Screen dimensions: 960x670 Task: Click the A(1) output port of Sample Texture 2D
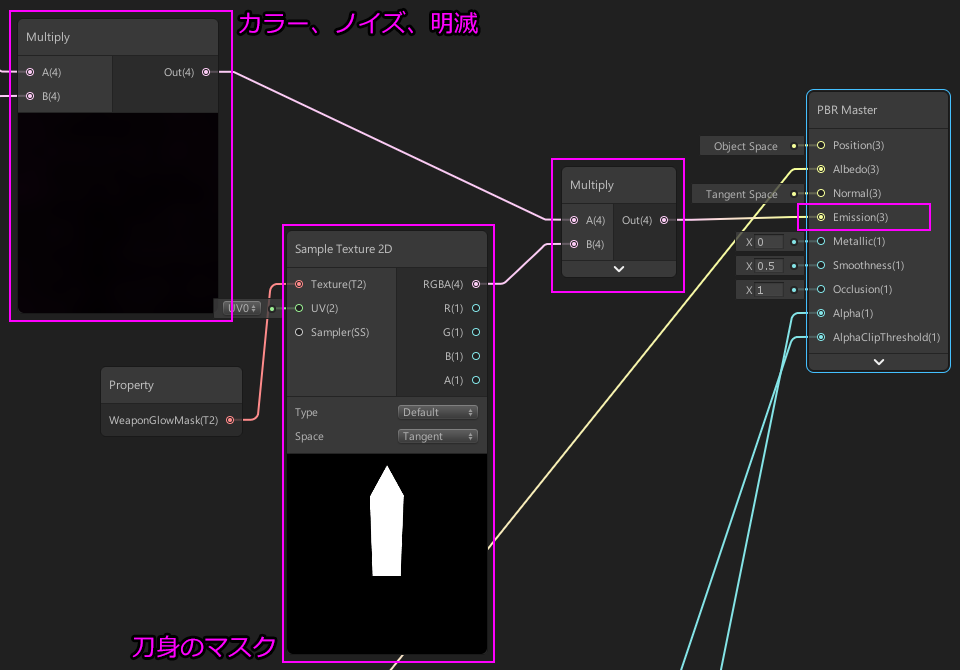[x=476, y=380]
